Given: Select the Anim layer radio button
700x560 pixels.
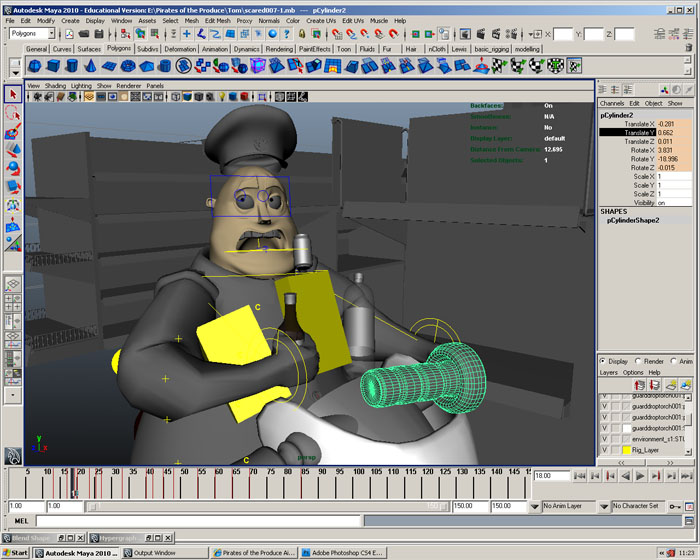Looking at the screenshot, I should tap(674, 361).
